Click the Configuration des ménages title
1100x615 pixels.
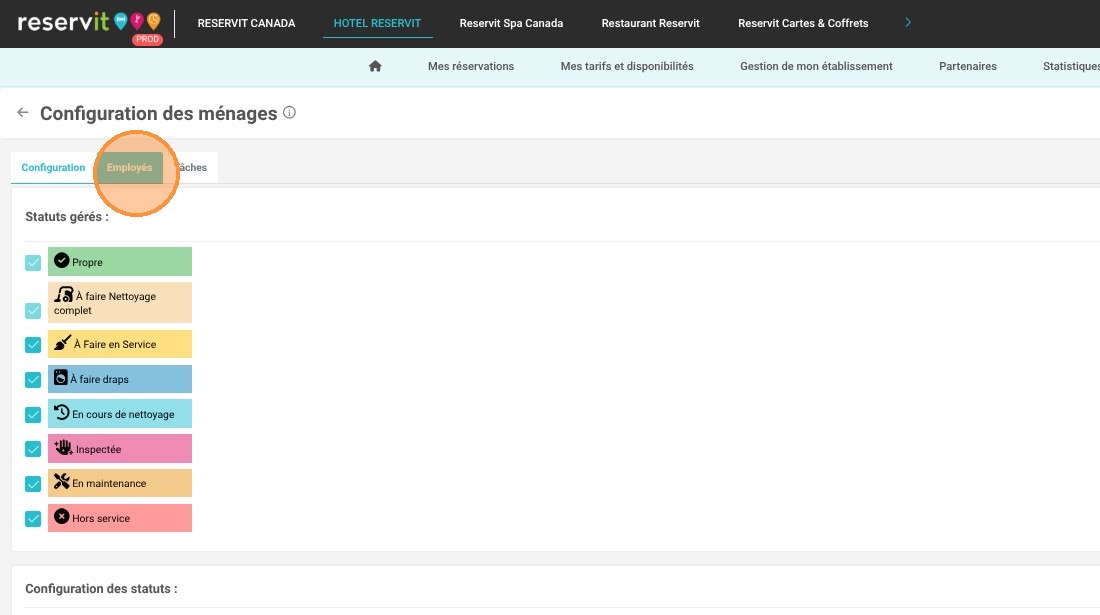click(x=159, y=113)
